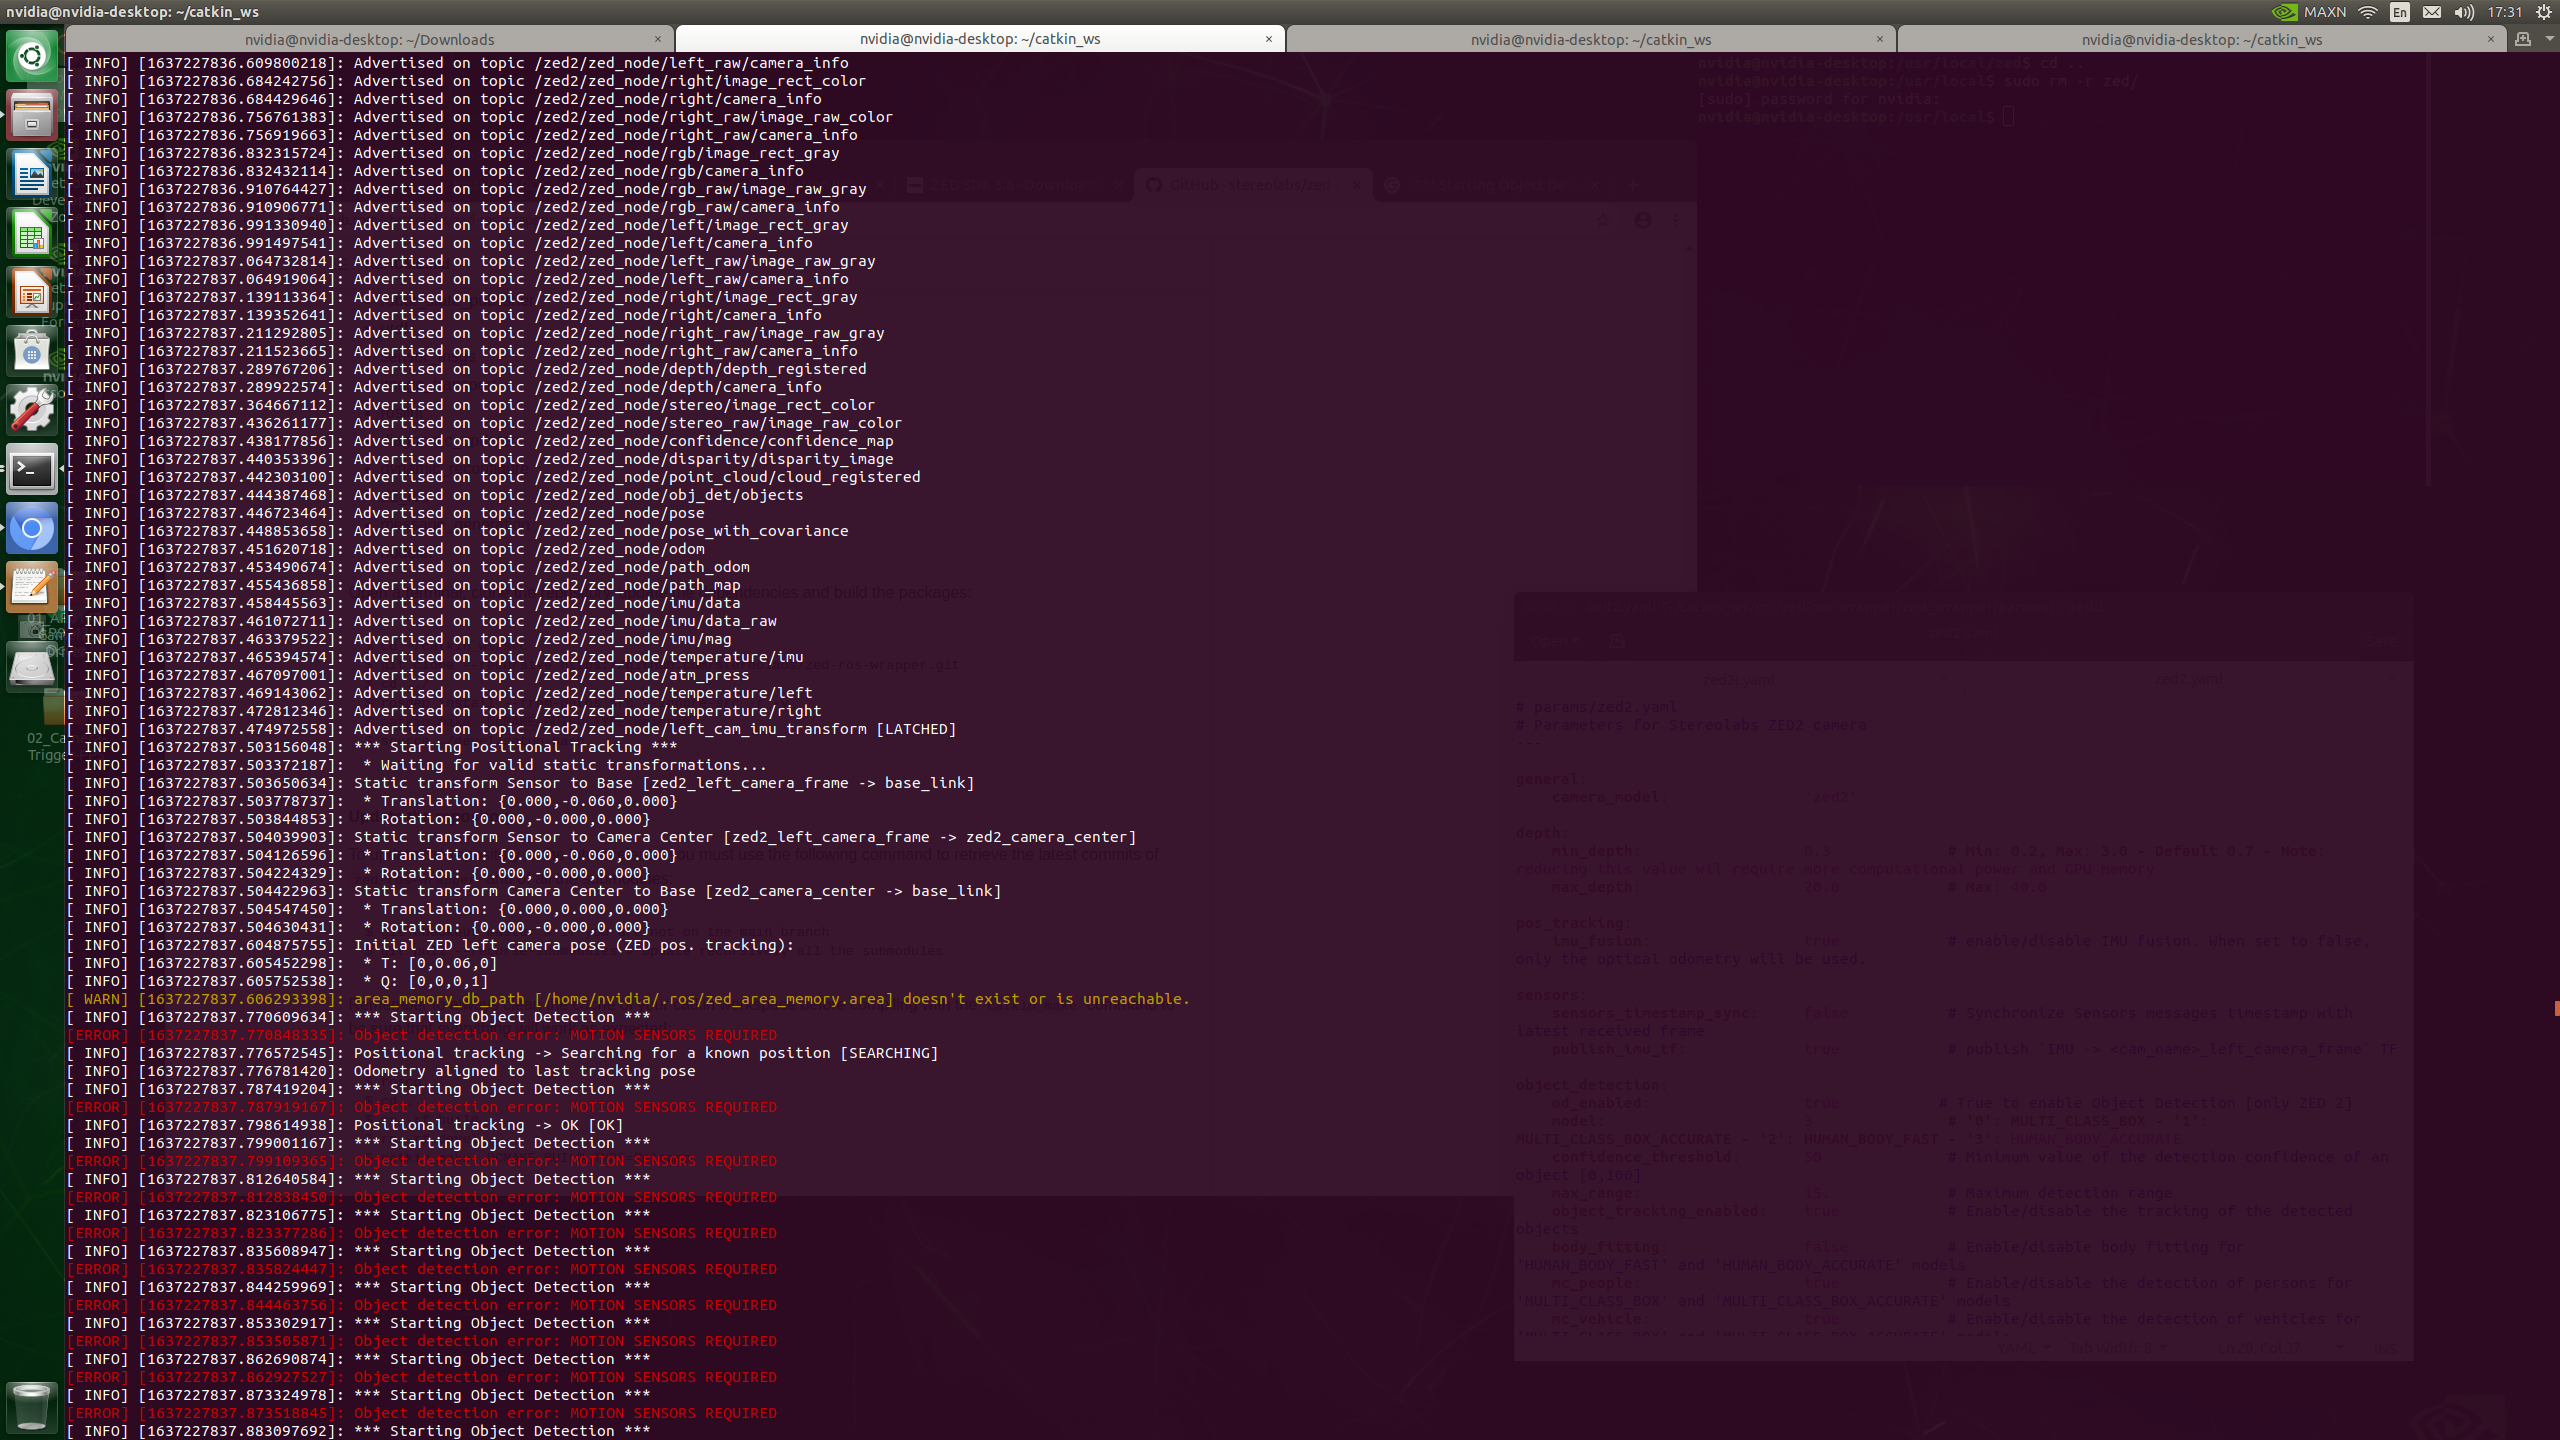Image resolution: width=2560 pixels, height=1440 pixels.
Task: Launch LibreOffice Writer from the dock
Action: pyautogui.click(x=31, y=173)
